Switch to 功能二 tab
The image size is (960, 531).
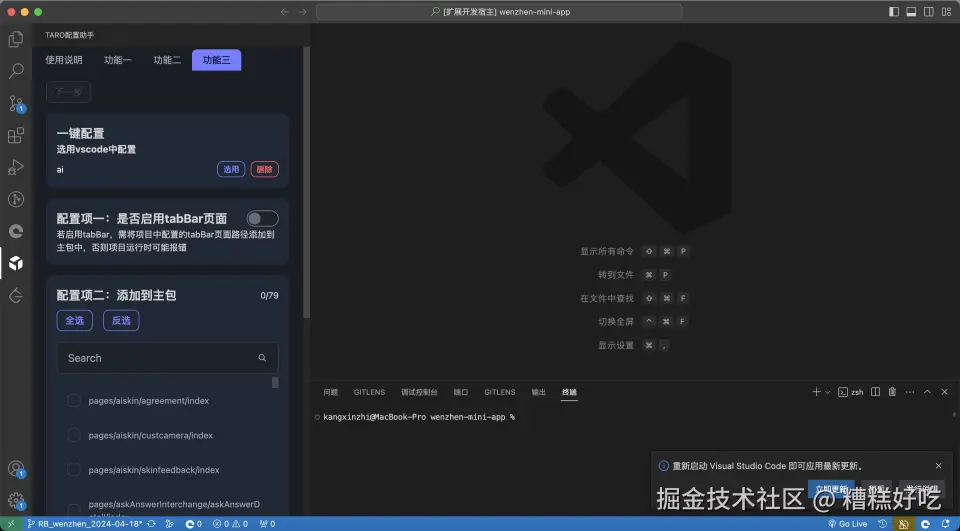pyautogui.click(x=167, y=60)
